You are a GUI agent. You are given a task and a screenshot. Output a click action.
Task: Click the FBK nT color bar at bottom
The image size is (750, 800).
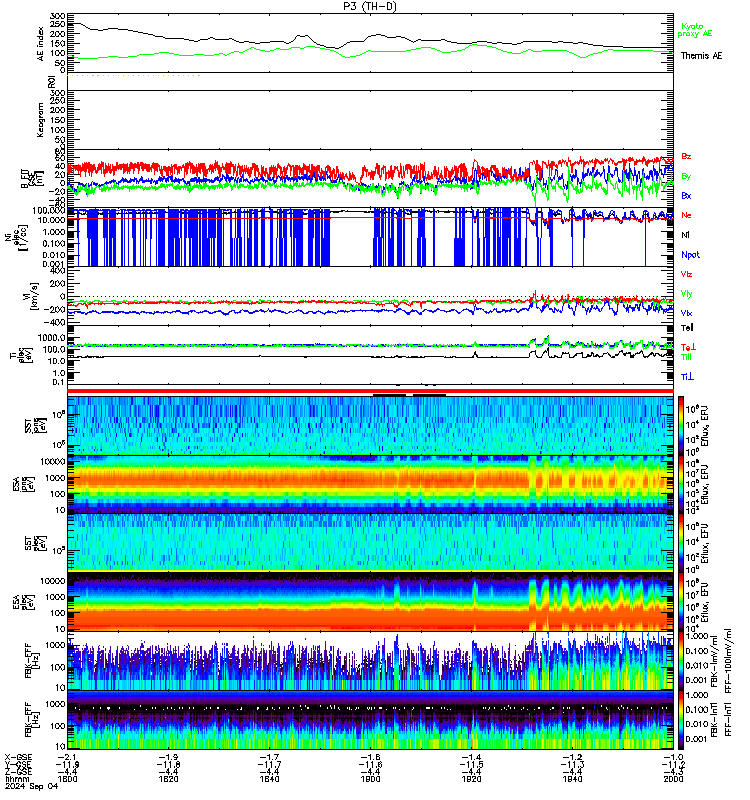(681, 720)
